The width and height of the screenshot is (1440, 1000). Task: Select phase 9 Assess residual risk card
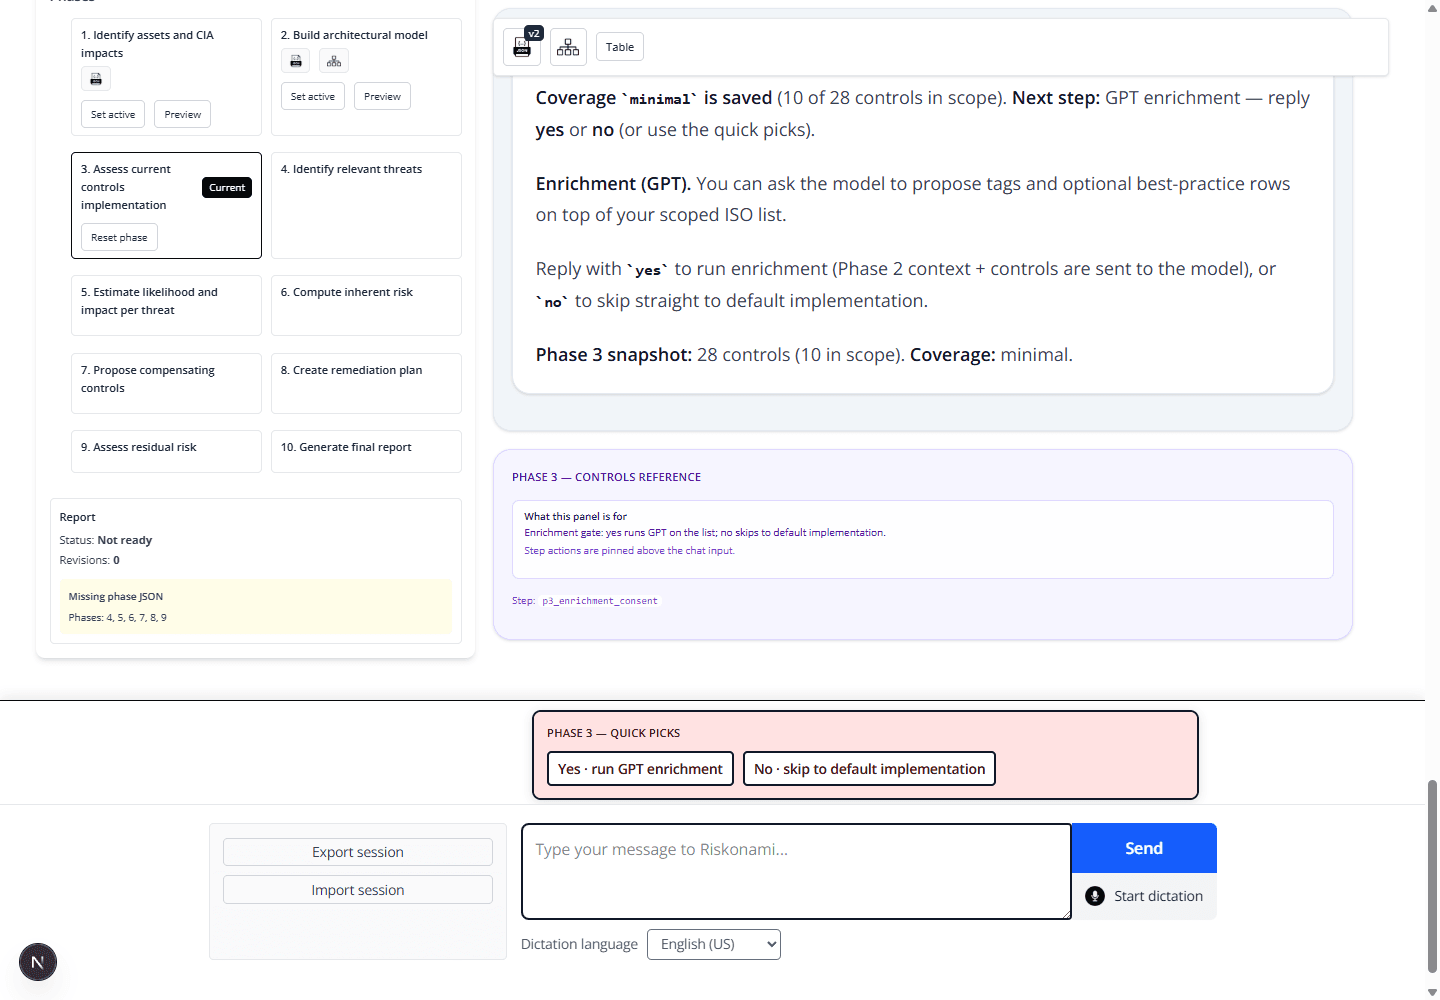point(166,451)
